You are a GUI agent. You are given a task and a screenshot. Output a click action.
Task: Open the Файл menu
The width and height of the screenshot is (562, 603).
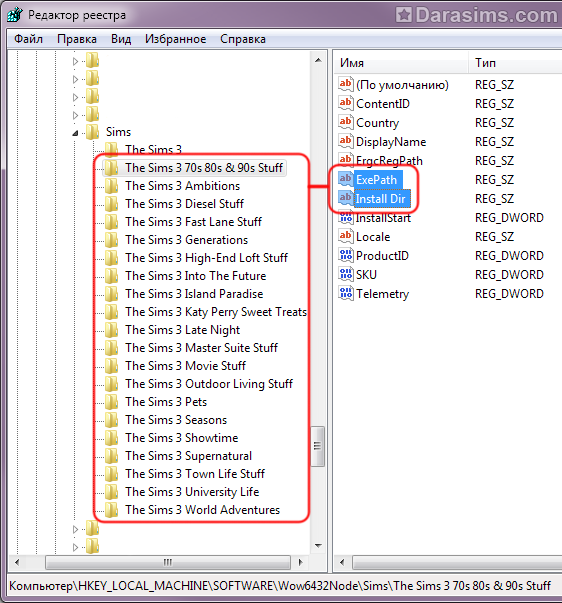[x=28, y=39]
